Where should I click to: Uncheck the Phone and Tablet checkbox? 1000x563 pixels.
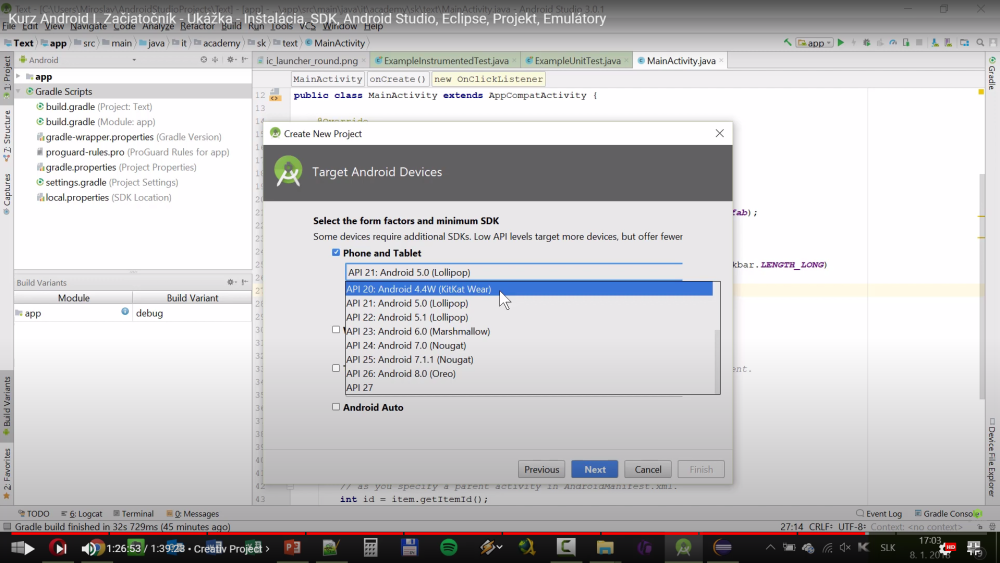[336, 253]
